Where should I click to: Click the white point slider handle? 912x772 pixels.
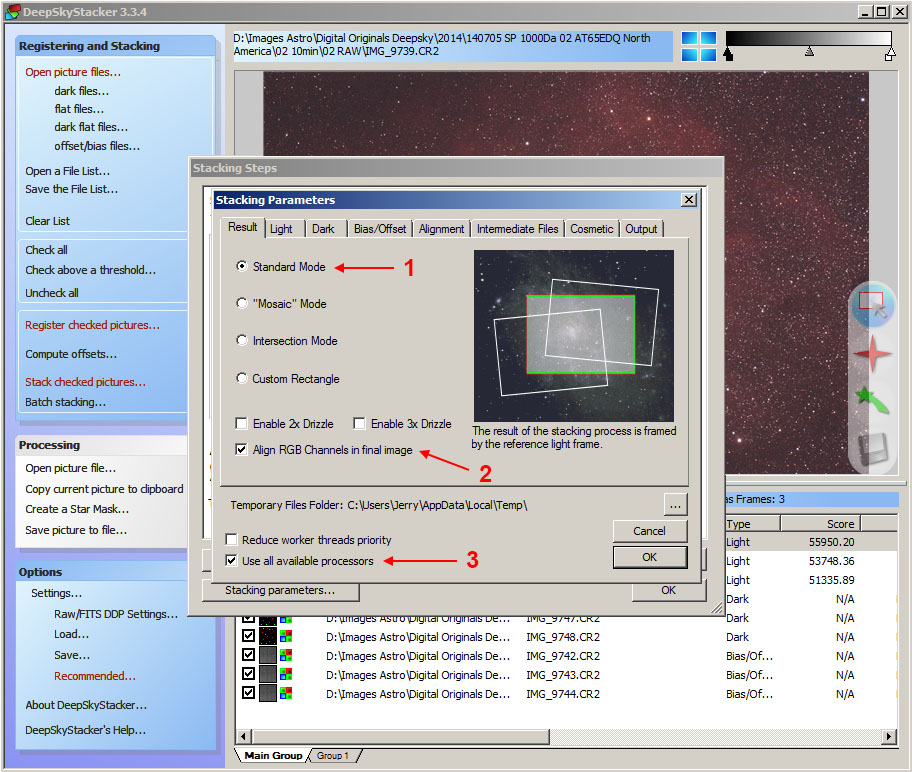coord(890,55)
